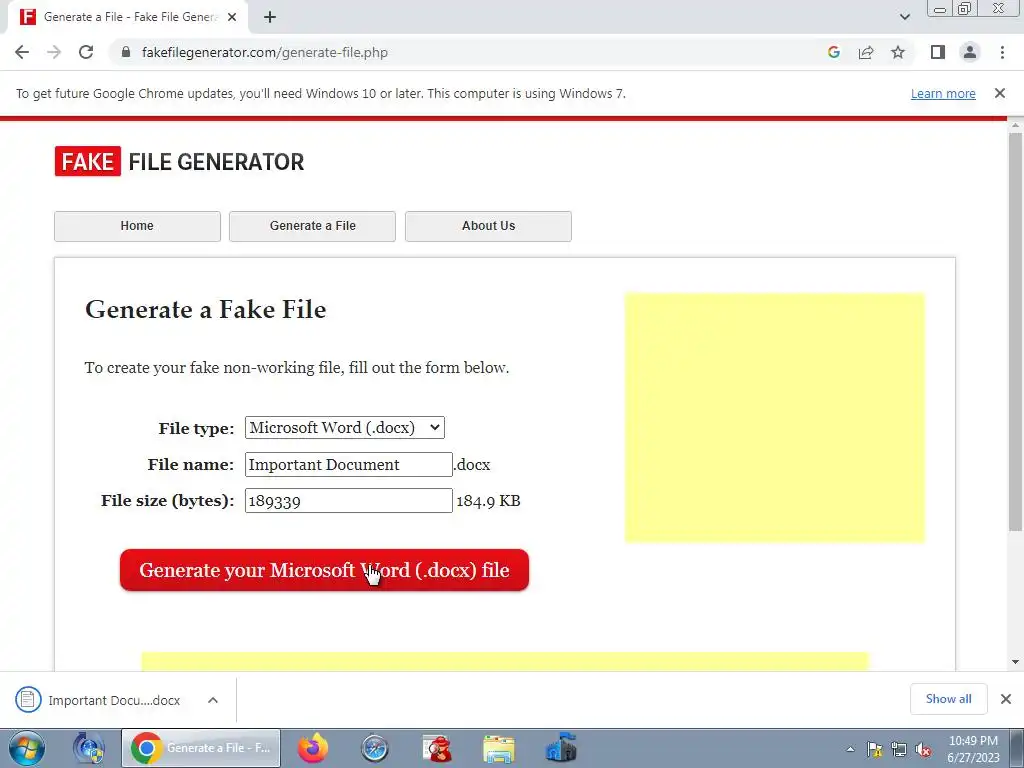This screenshot has height=768, width=1024.
Task: Click the address bar URL text
Action: coord(264,52)
